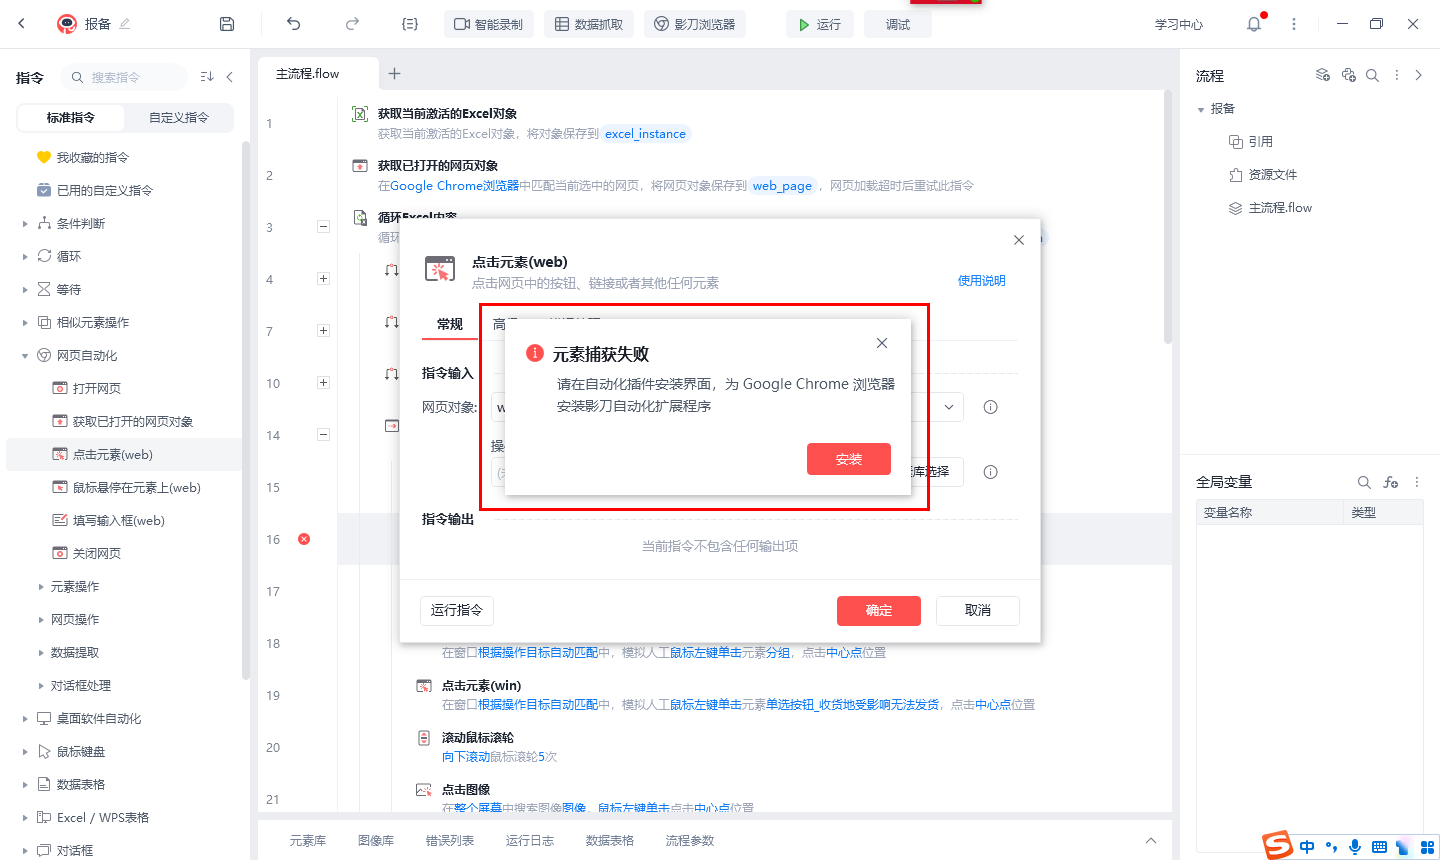The width and height of the screenshot is (1440, 860).
Task: Open the 元素库 bottom tab
Action: 308,840
